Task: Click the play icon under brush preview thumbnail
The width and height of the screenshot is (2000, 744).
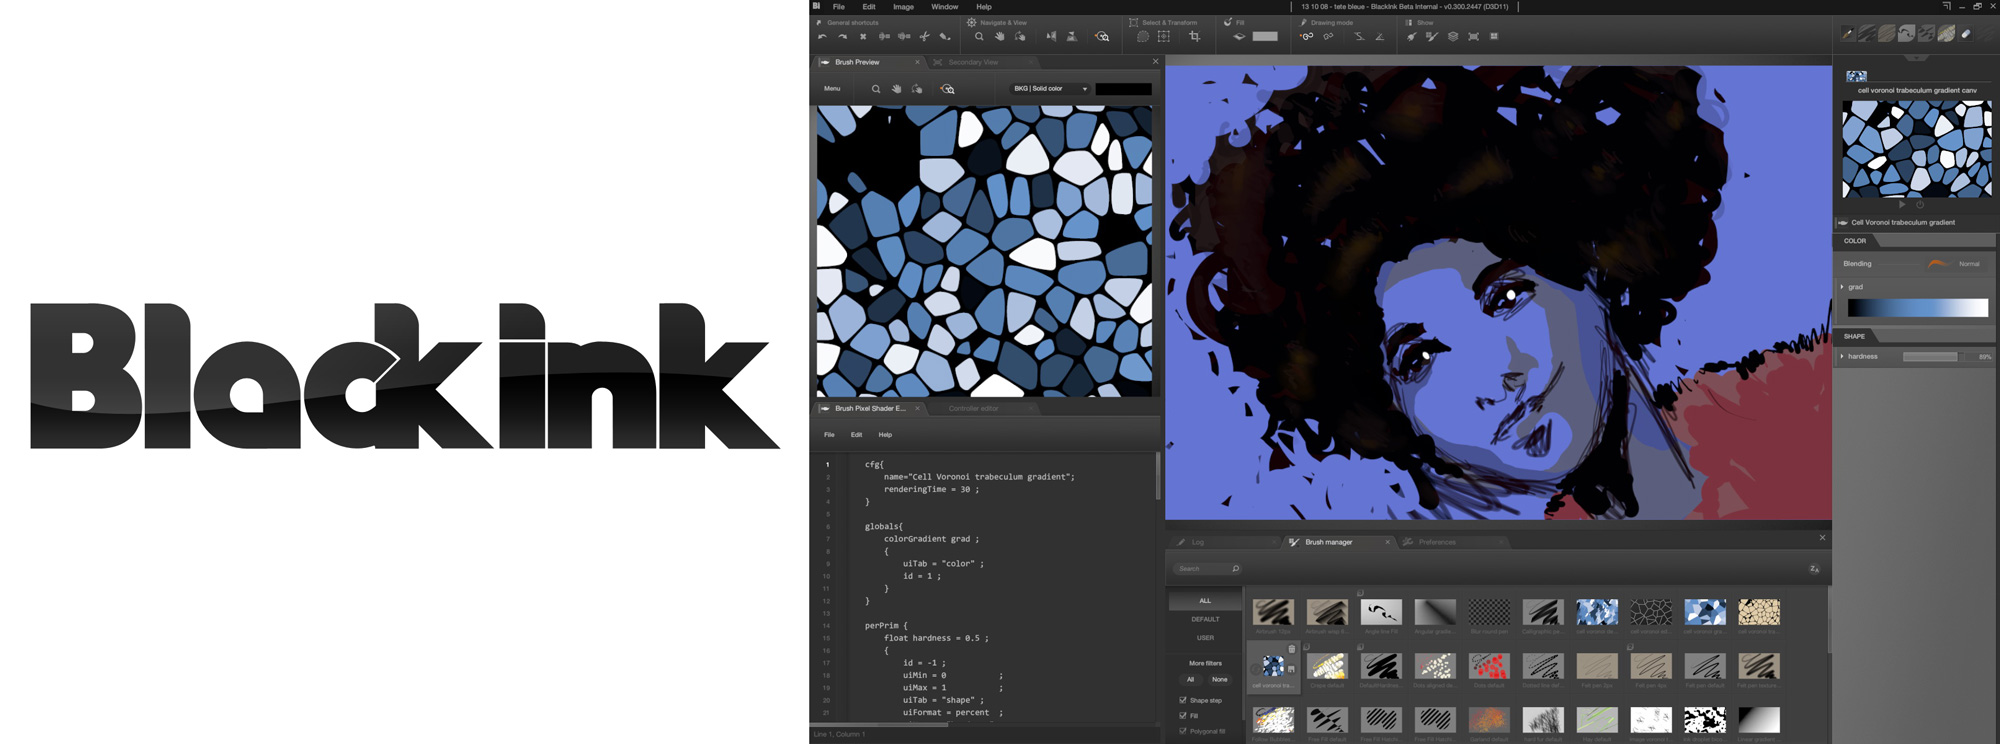Action: (x=1902, y=204)
